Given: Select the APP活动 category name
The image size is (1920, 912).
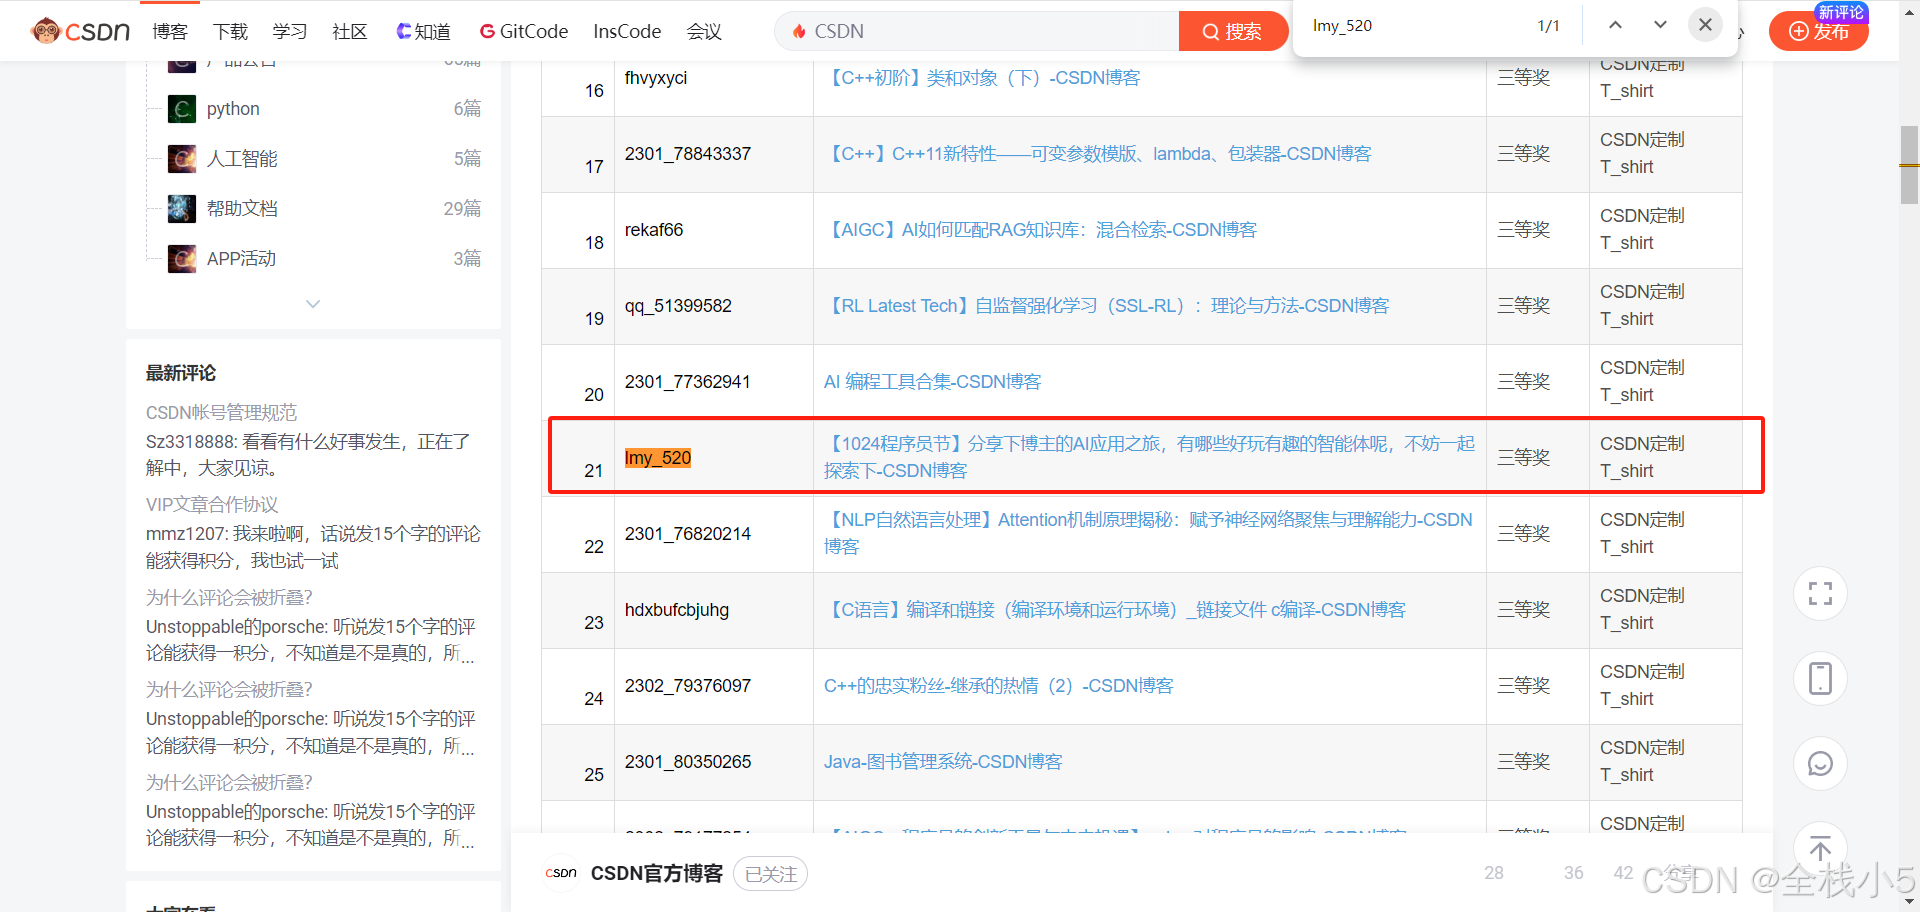Looking at the screenshot, I should click(241, 259).
